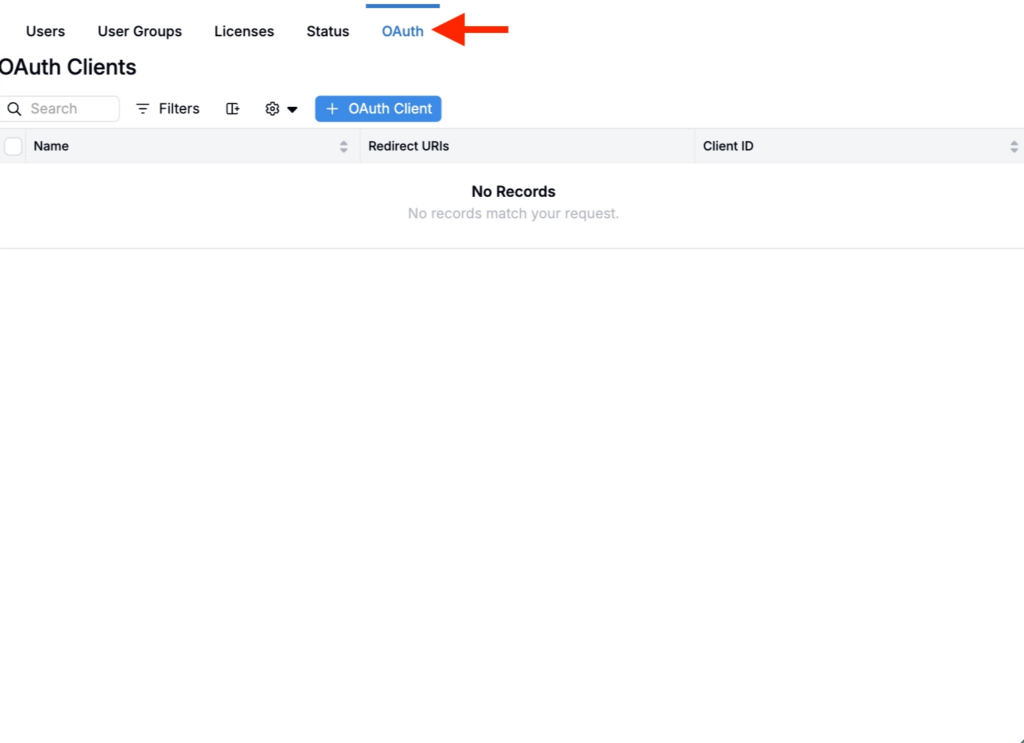Click the Filters funnel lines icon
The width and height of the screenshot is (1024, 743).
click(142, 108)
